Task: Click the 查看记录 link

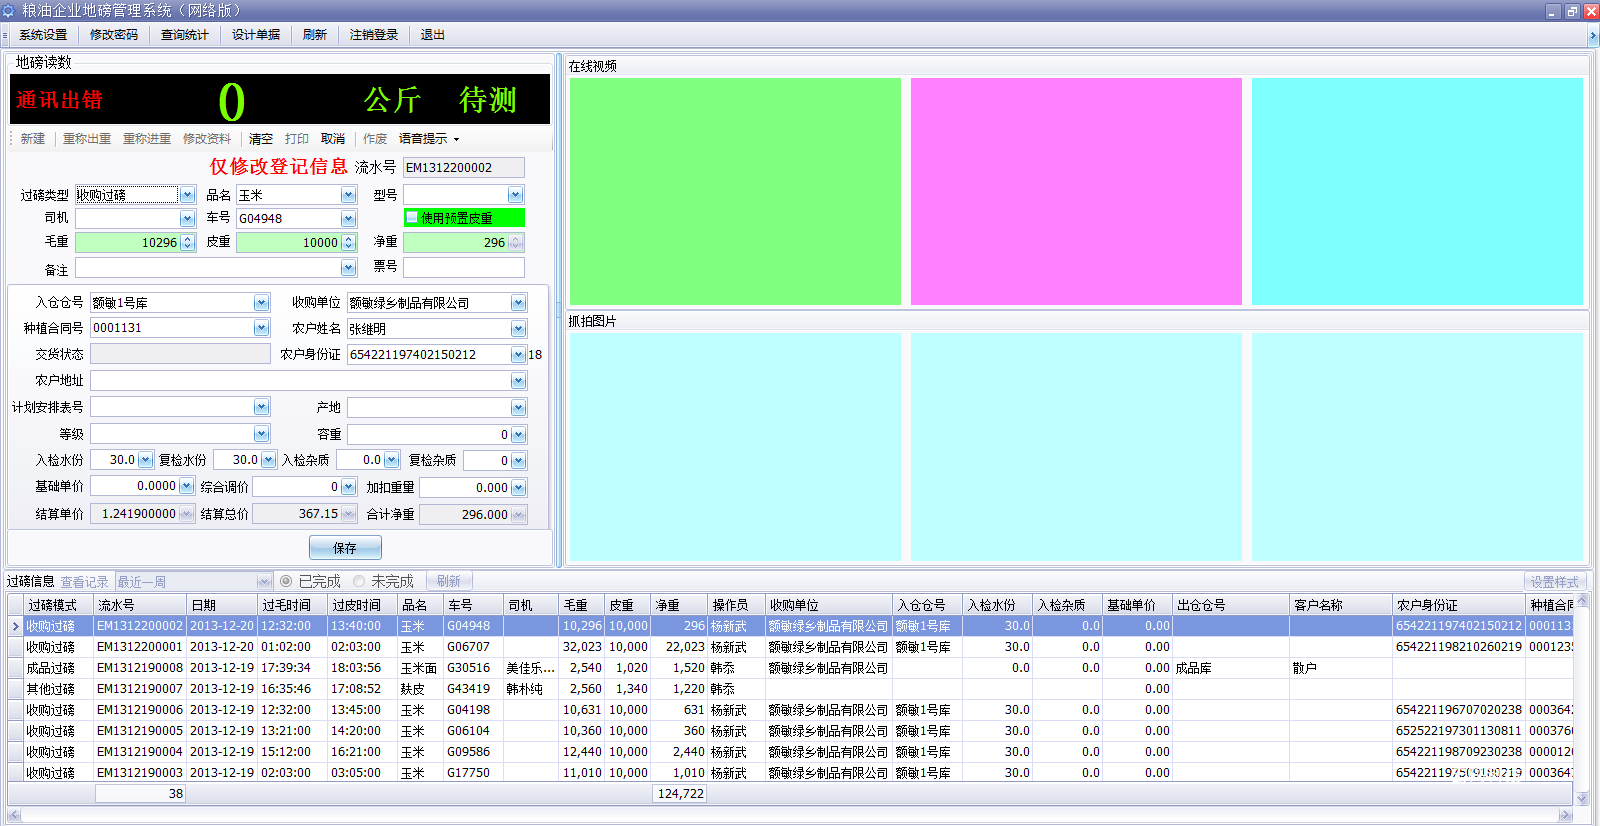Action: (x=84, y=581)
